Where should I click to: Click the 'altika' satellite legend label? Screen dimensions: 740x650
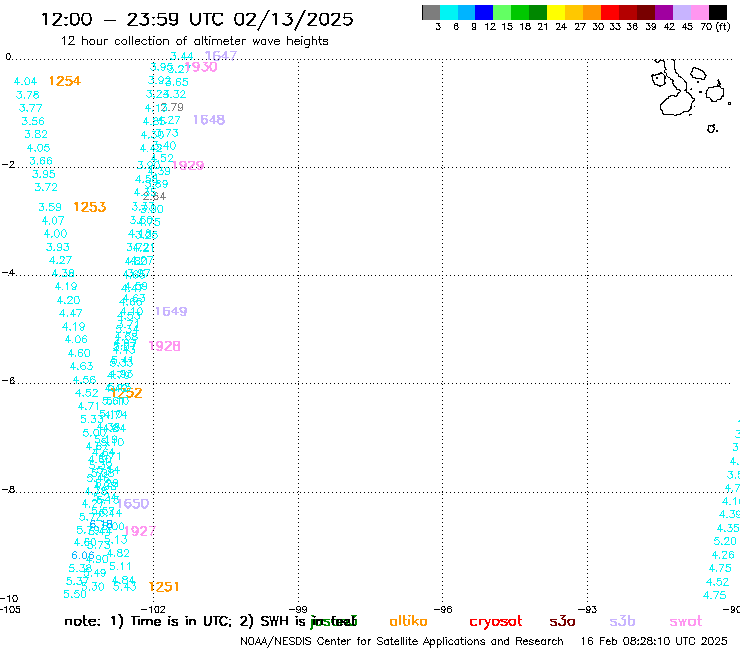pos(408,621)
